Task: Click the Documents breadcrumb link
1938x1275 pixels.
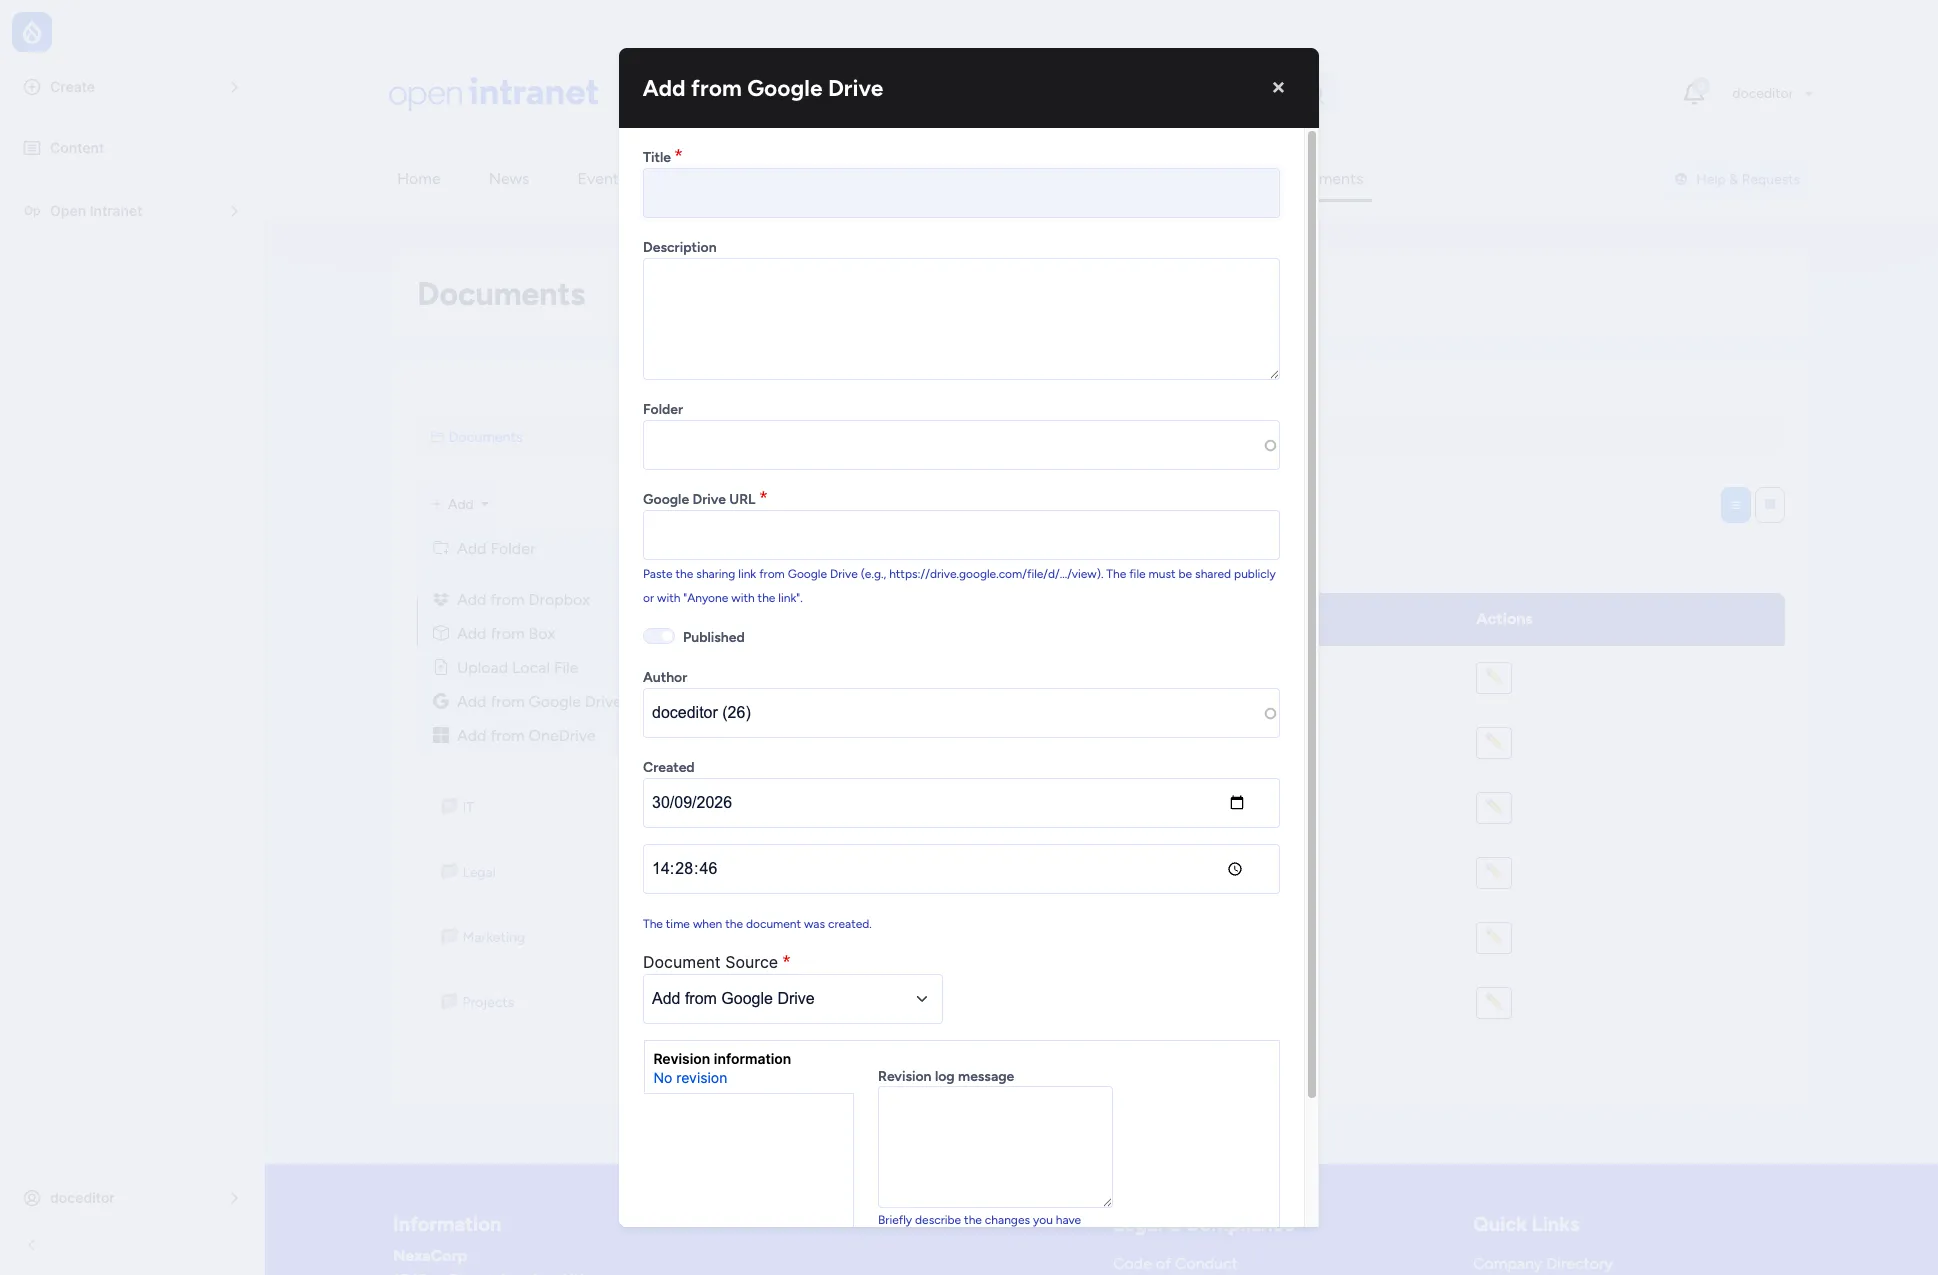Action: click(x=477, y=437)
